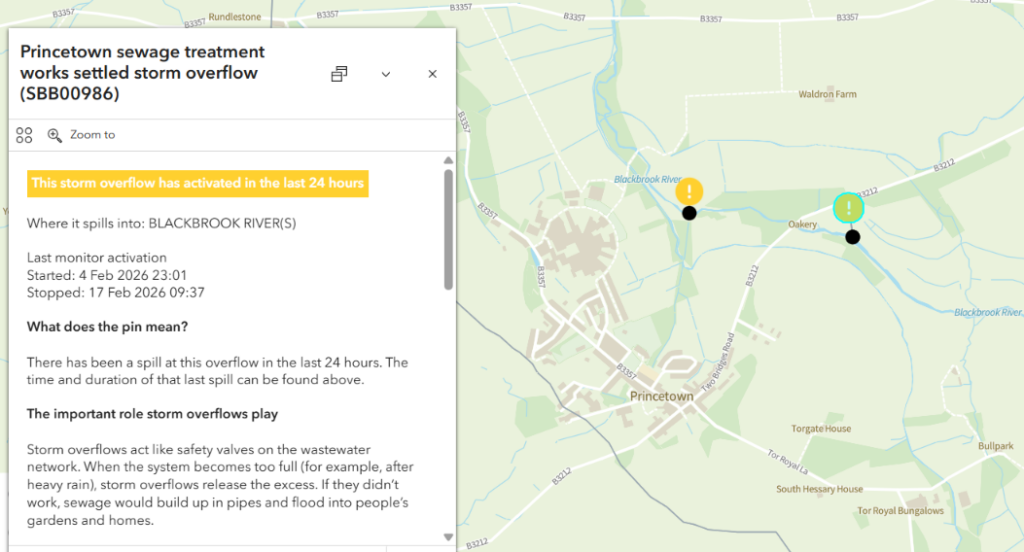Click the Zoom to button
Viewport: 1024px width, 552px height.
81,135
